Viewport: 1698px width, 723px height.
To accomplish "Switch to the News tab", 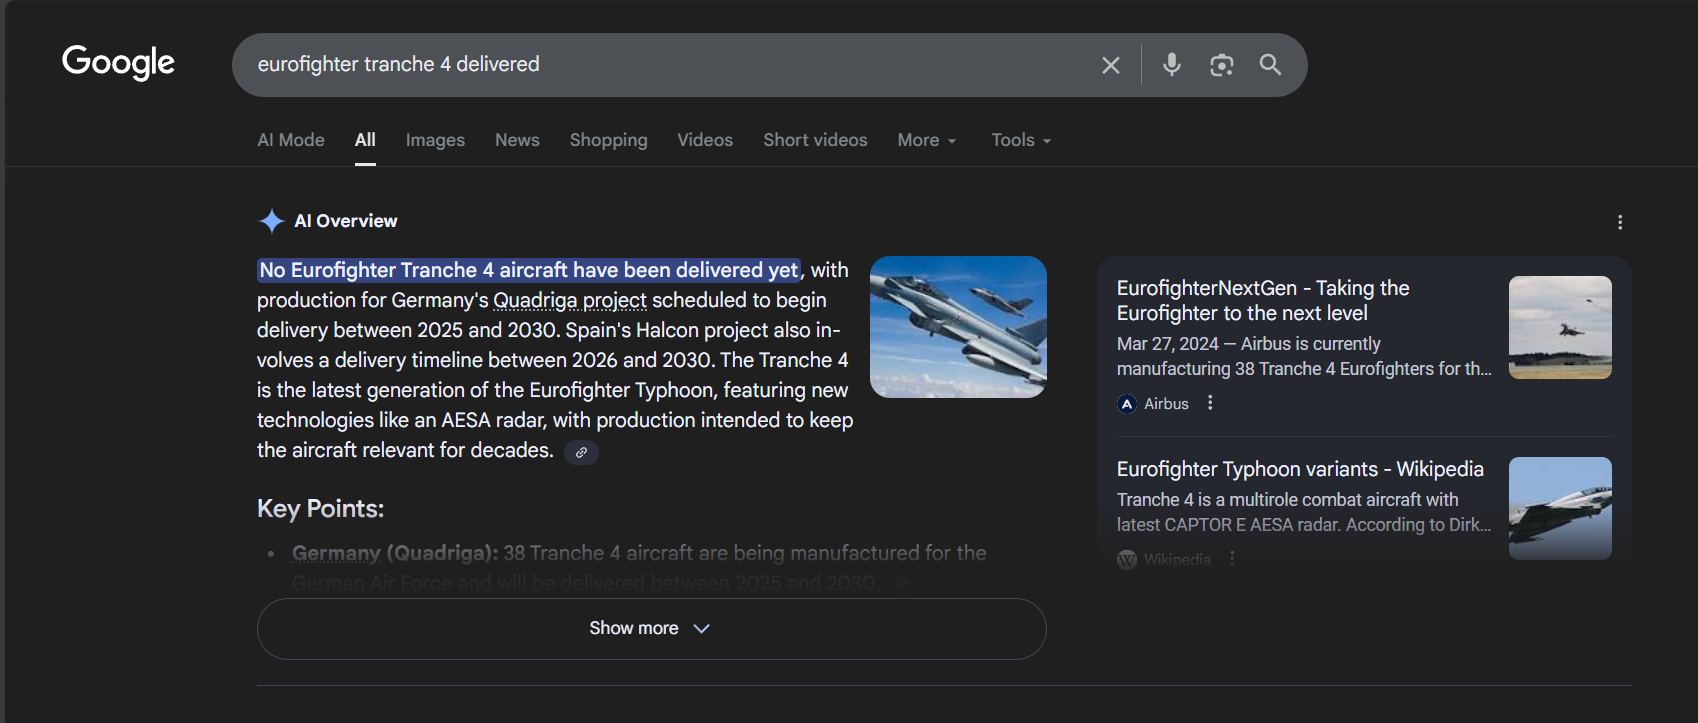I will click(517, 140).
